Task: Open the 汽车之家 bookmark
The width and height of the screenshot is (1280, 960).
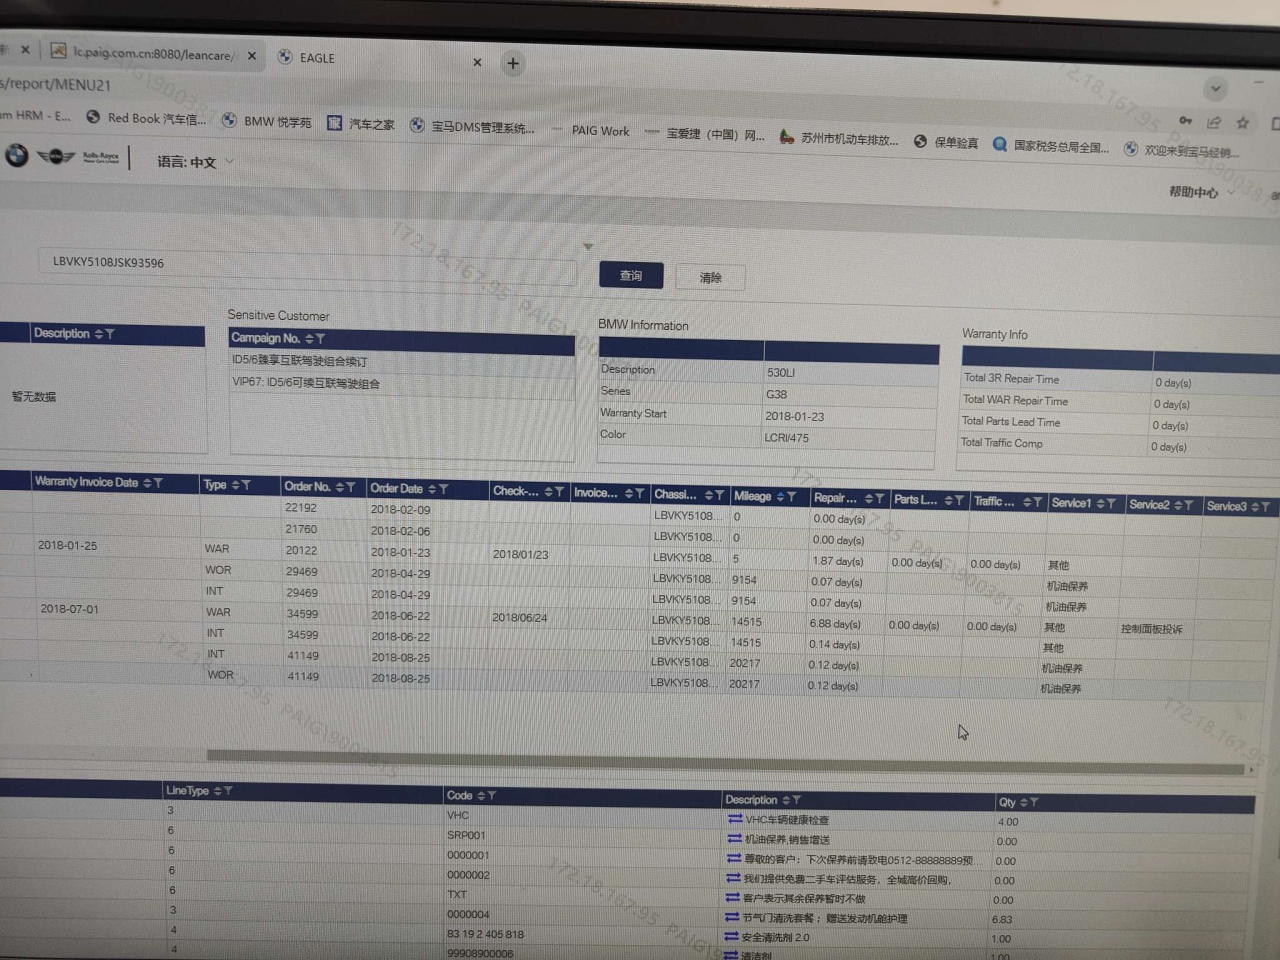Action: [361, 124]
